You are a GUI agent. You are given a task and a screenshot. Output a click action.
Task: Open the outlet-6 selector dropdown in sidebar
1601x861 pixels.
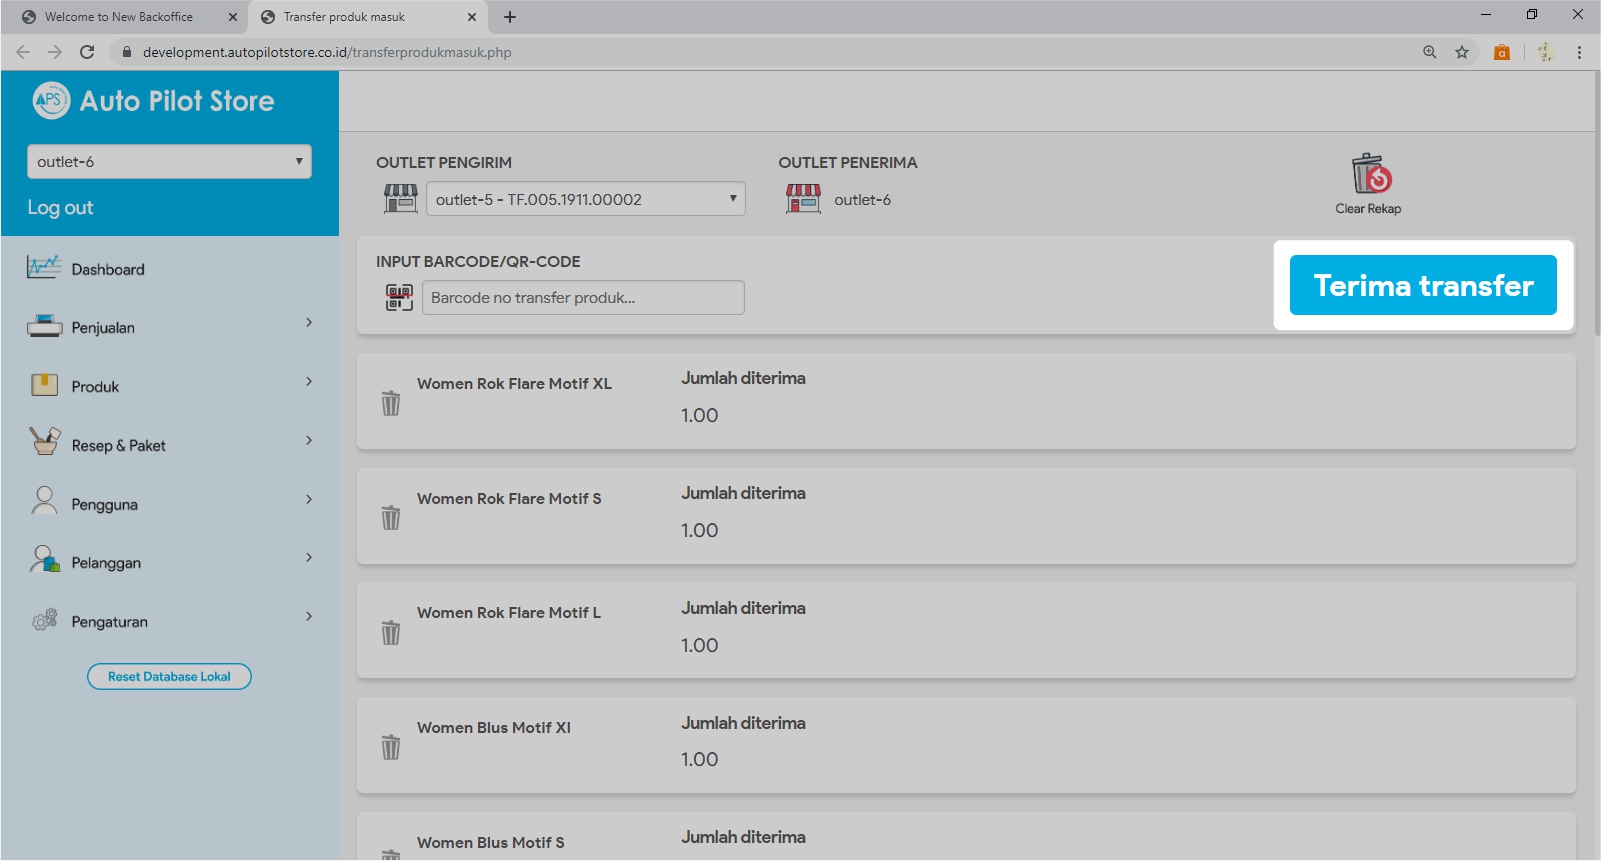(169, 162)
